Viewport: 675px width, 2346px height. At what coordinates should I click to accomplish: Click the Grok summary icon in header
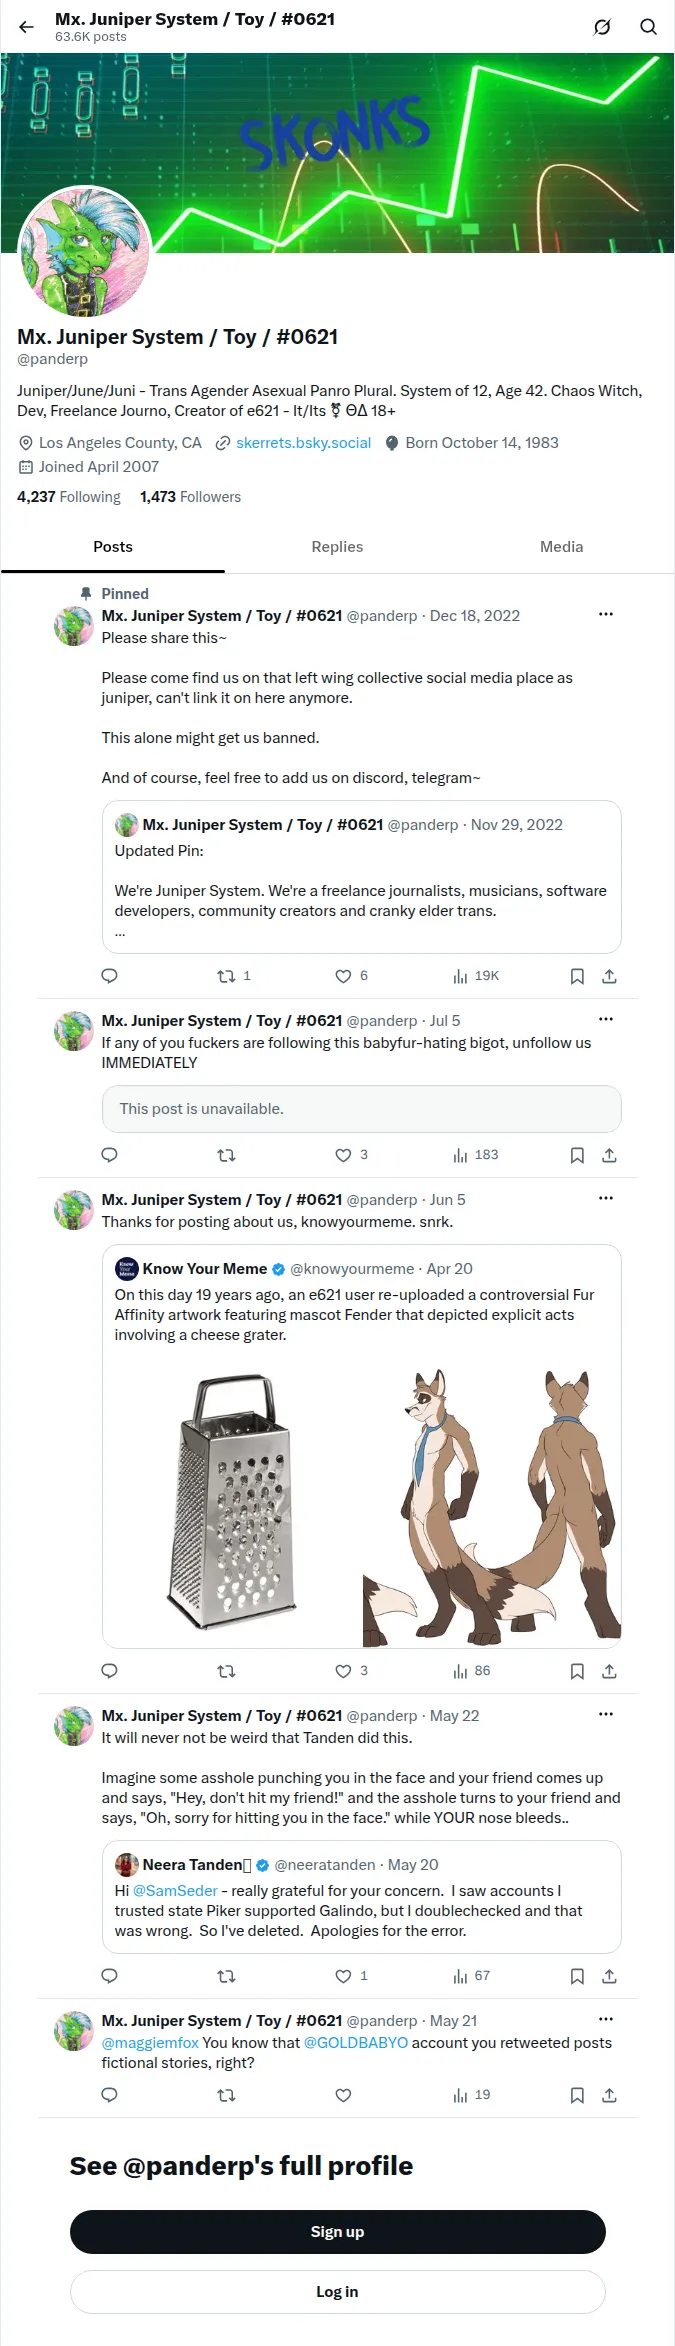pos(602,27)
